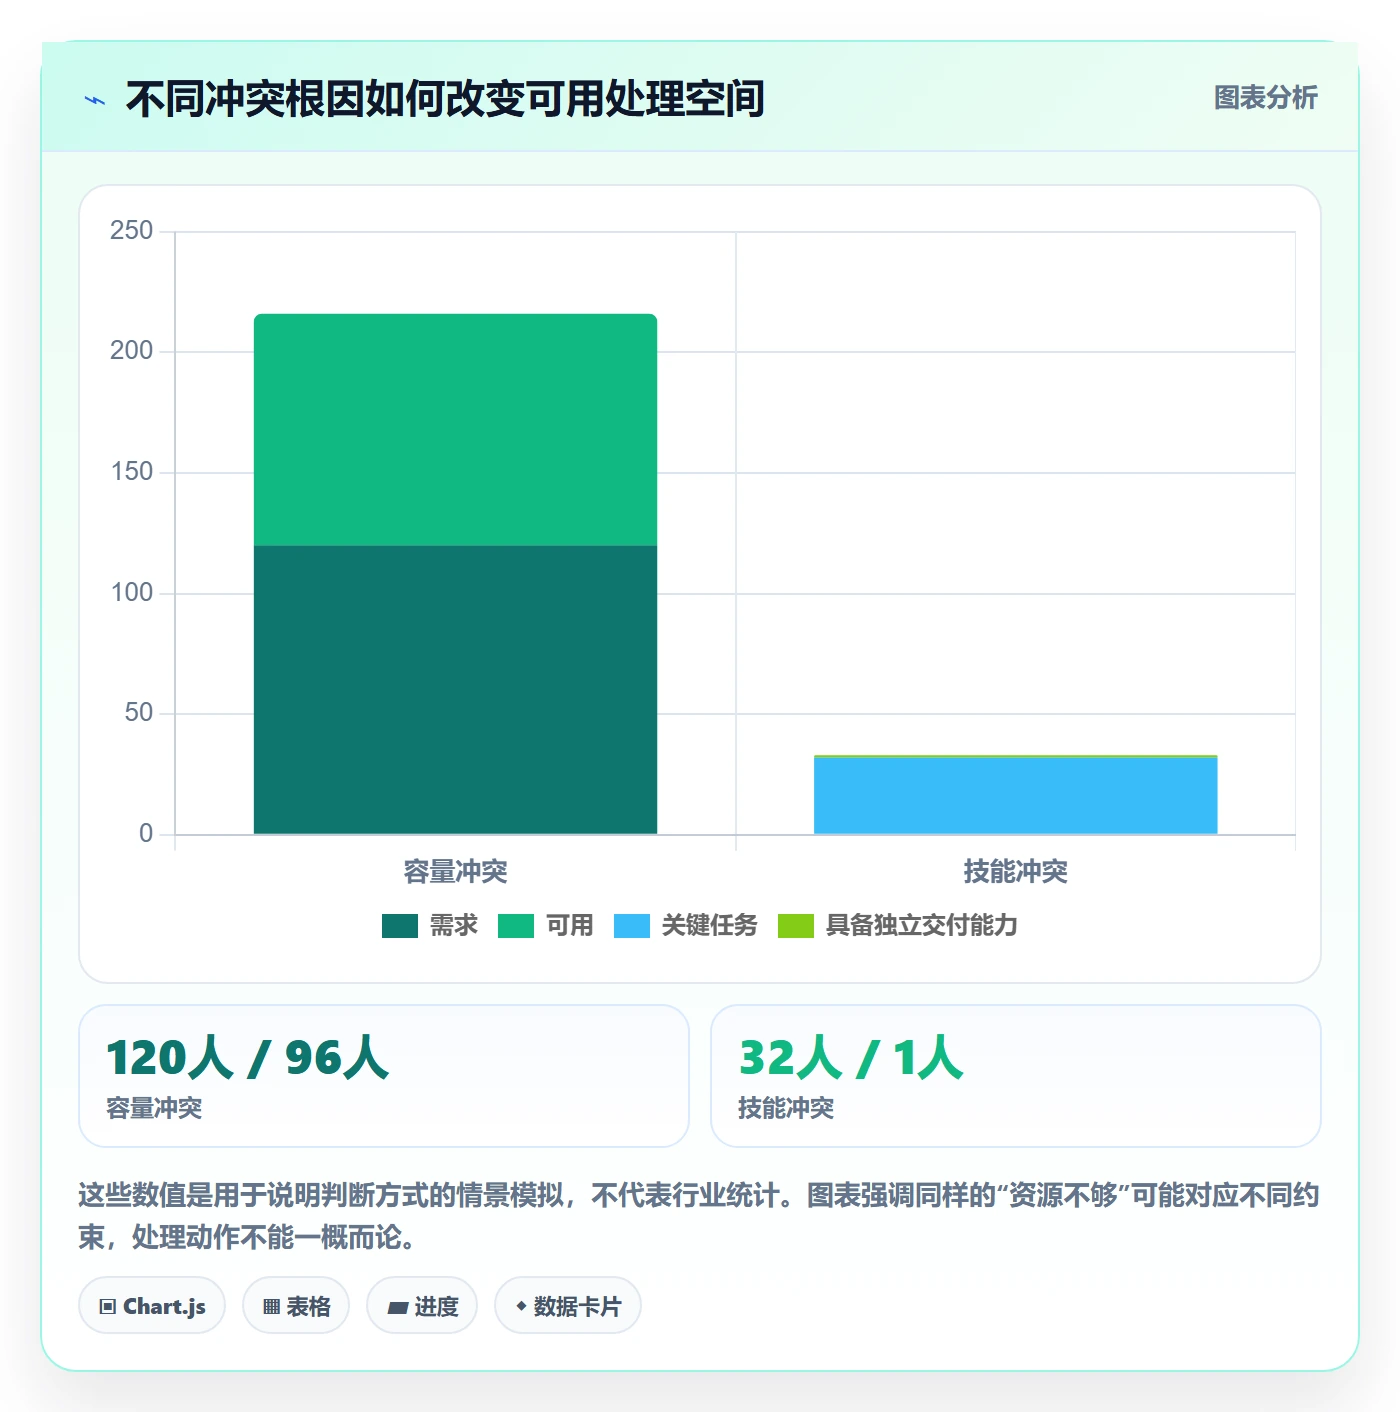Click the 容量冲突 x-axis label
1400x1412 pixels.
[x=455, y=872]
